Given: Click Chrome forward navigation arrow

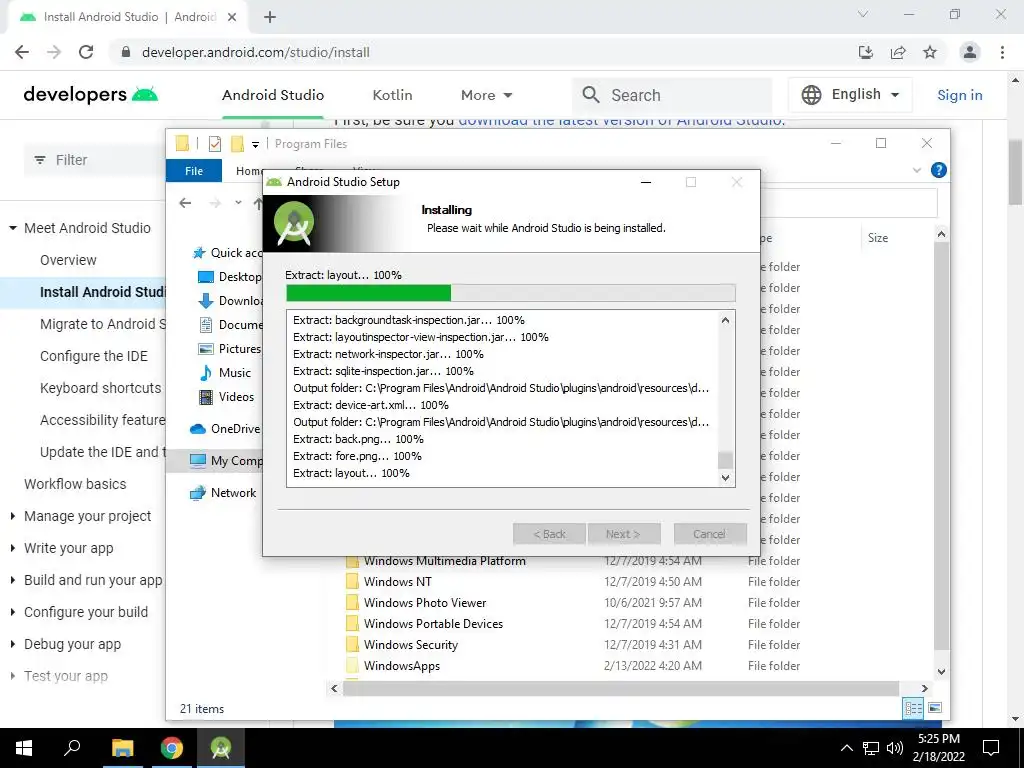Looking at the screenshot, I should 54,52.
